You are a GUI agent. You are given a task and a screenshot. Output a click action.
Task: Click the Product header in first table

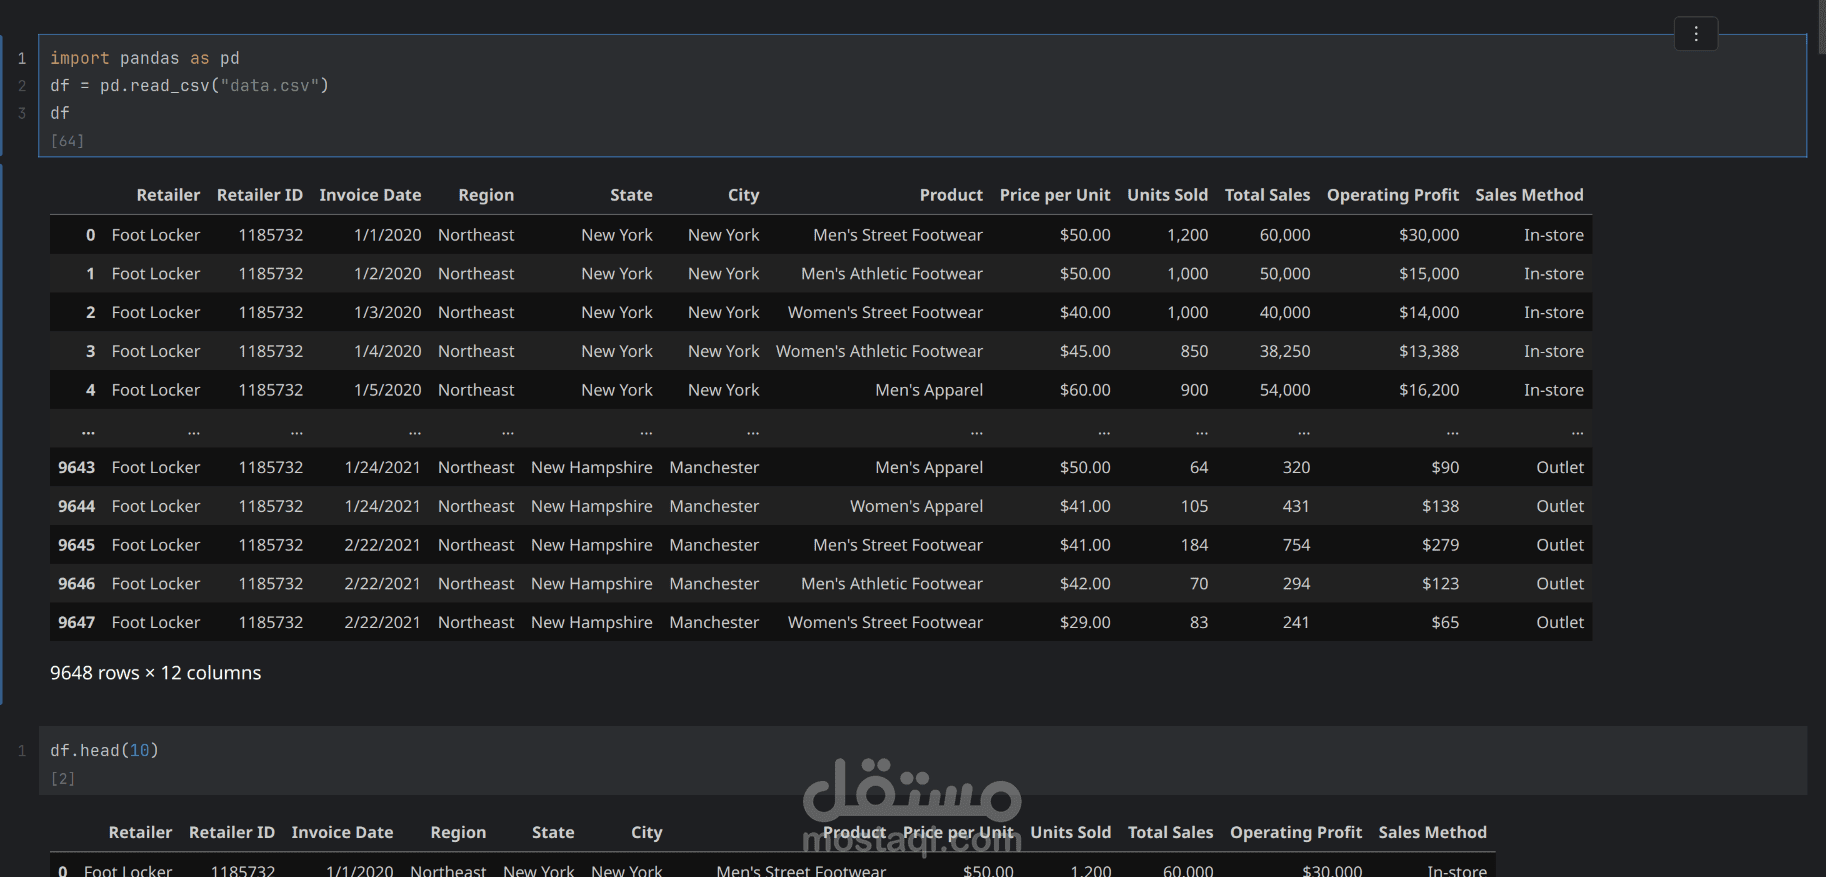(951, 195)
